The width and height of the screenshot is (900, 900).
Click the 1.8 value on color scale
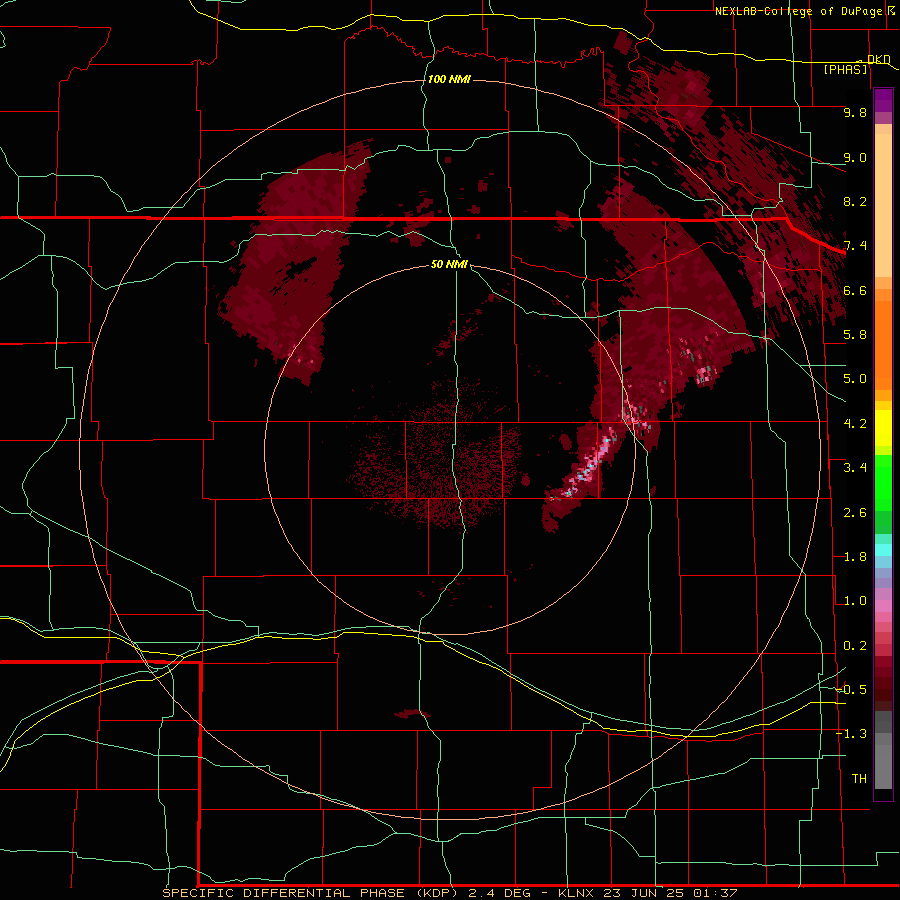tap(855, 557)
